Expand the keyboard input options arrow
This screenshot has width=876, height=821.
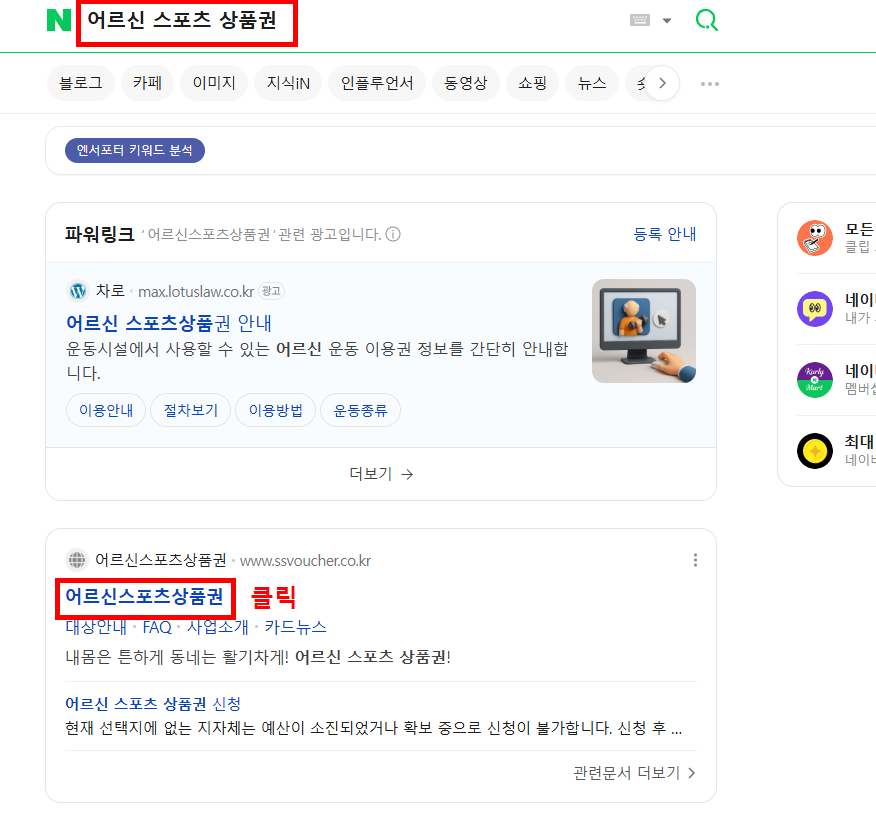click(x=666, y=21)
